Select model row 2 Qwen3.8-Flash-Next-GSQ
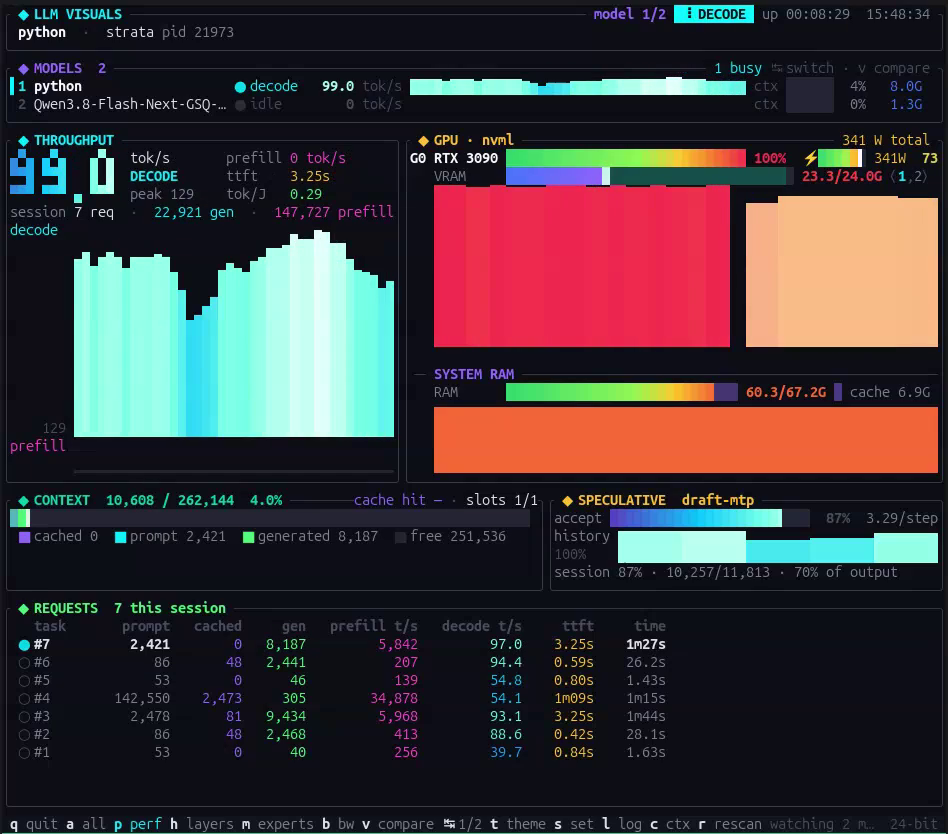The width and height of the screenshot is (948, 834). (x=470, y=105)
